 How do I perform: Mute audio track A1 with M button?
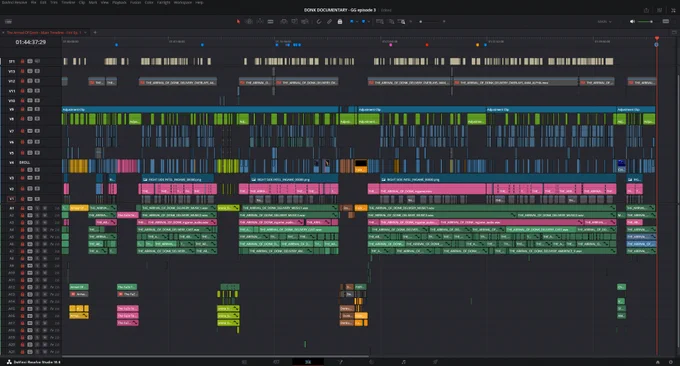(x=45, y=208)
